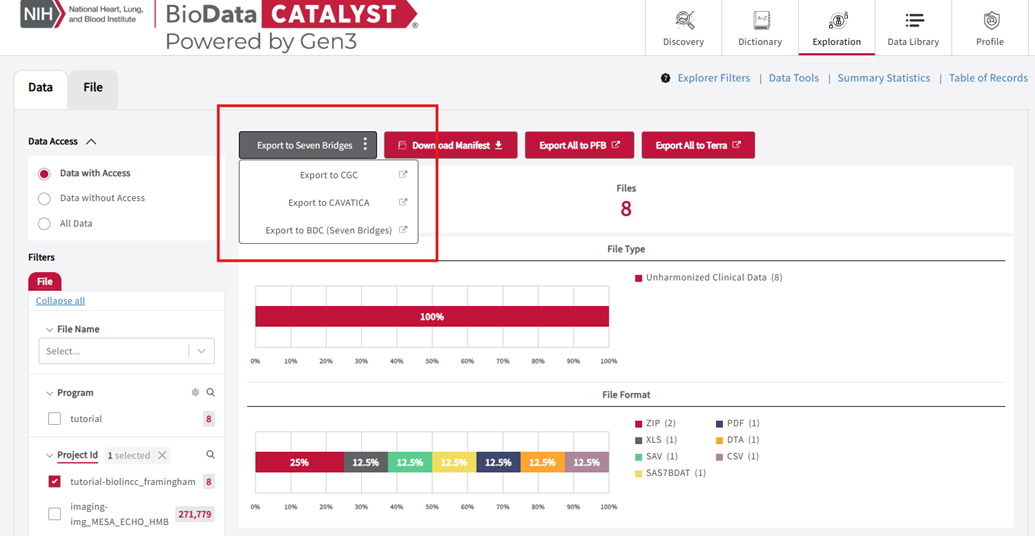The image size is (1035, 536).
Task: Click the SAS7BDAT legend color swatch
Action: point(639,473)
